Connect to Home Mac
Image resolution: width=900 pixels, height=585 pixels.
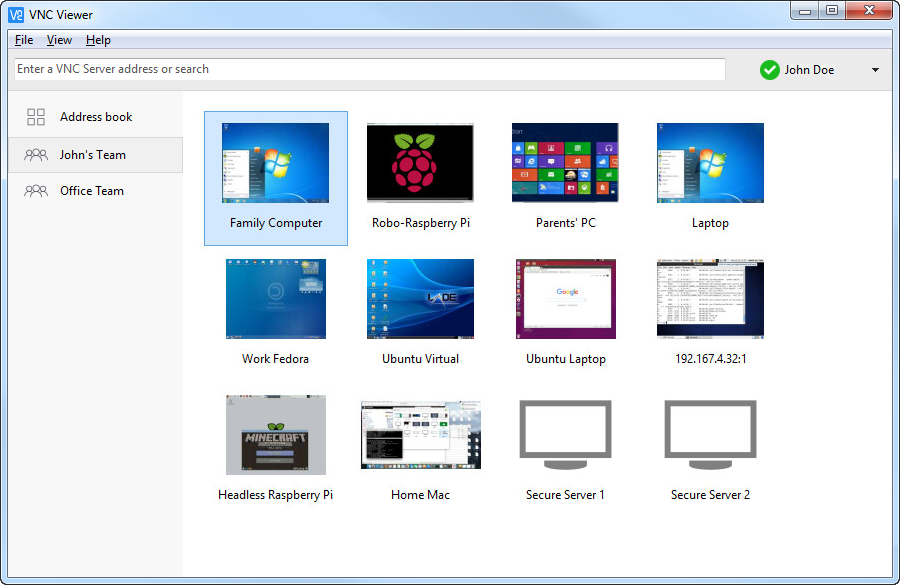click(420, 434)
